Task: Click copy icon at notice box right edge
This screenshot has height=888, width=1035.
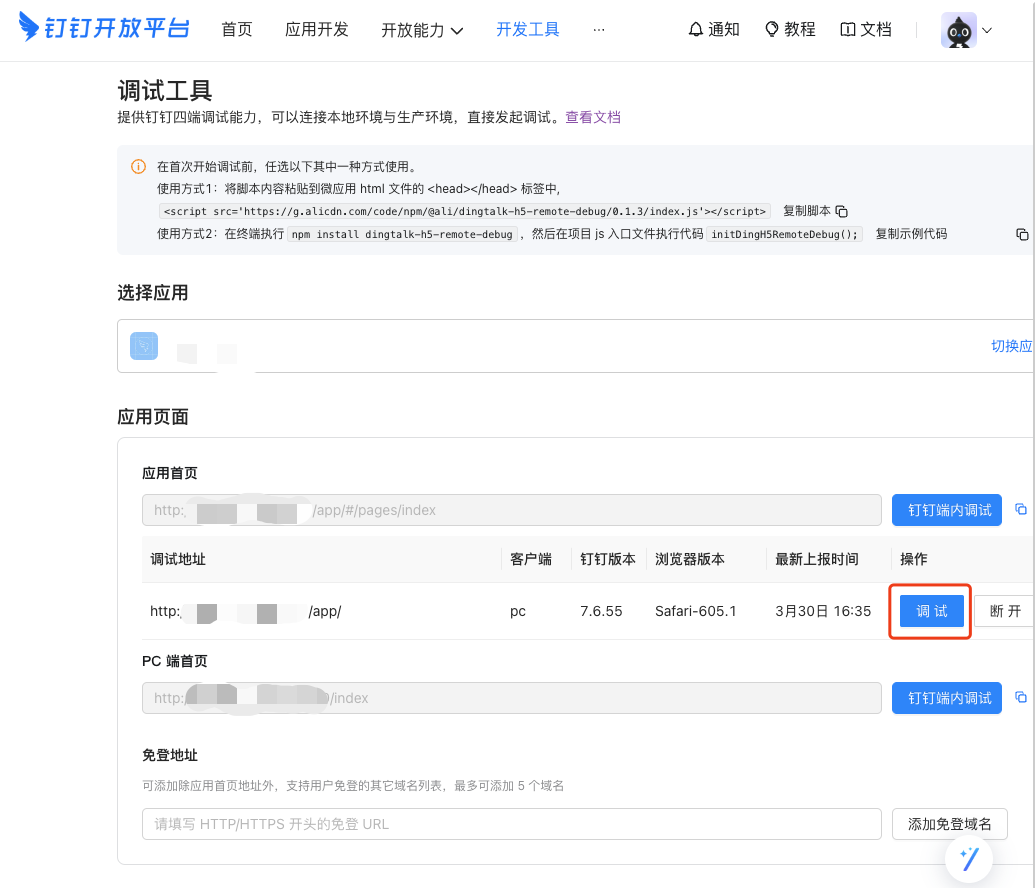Action: 1022,234
